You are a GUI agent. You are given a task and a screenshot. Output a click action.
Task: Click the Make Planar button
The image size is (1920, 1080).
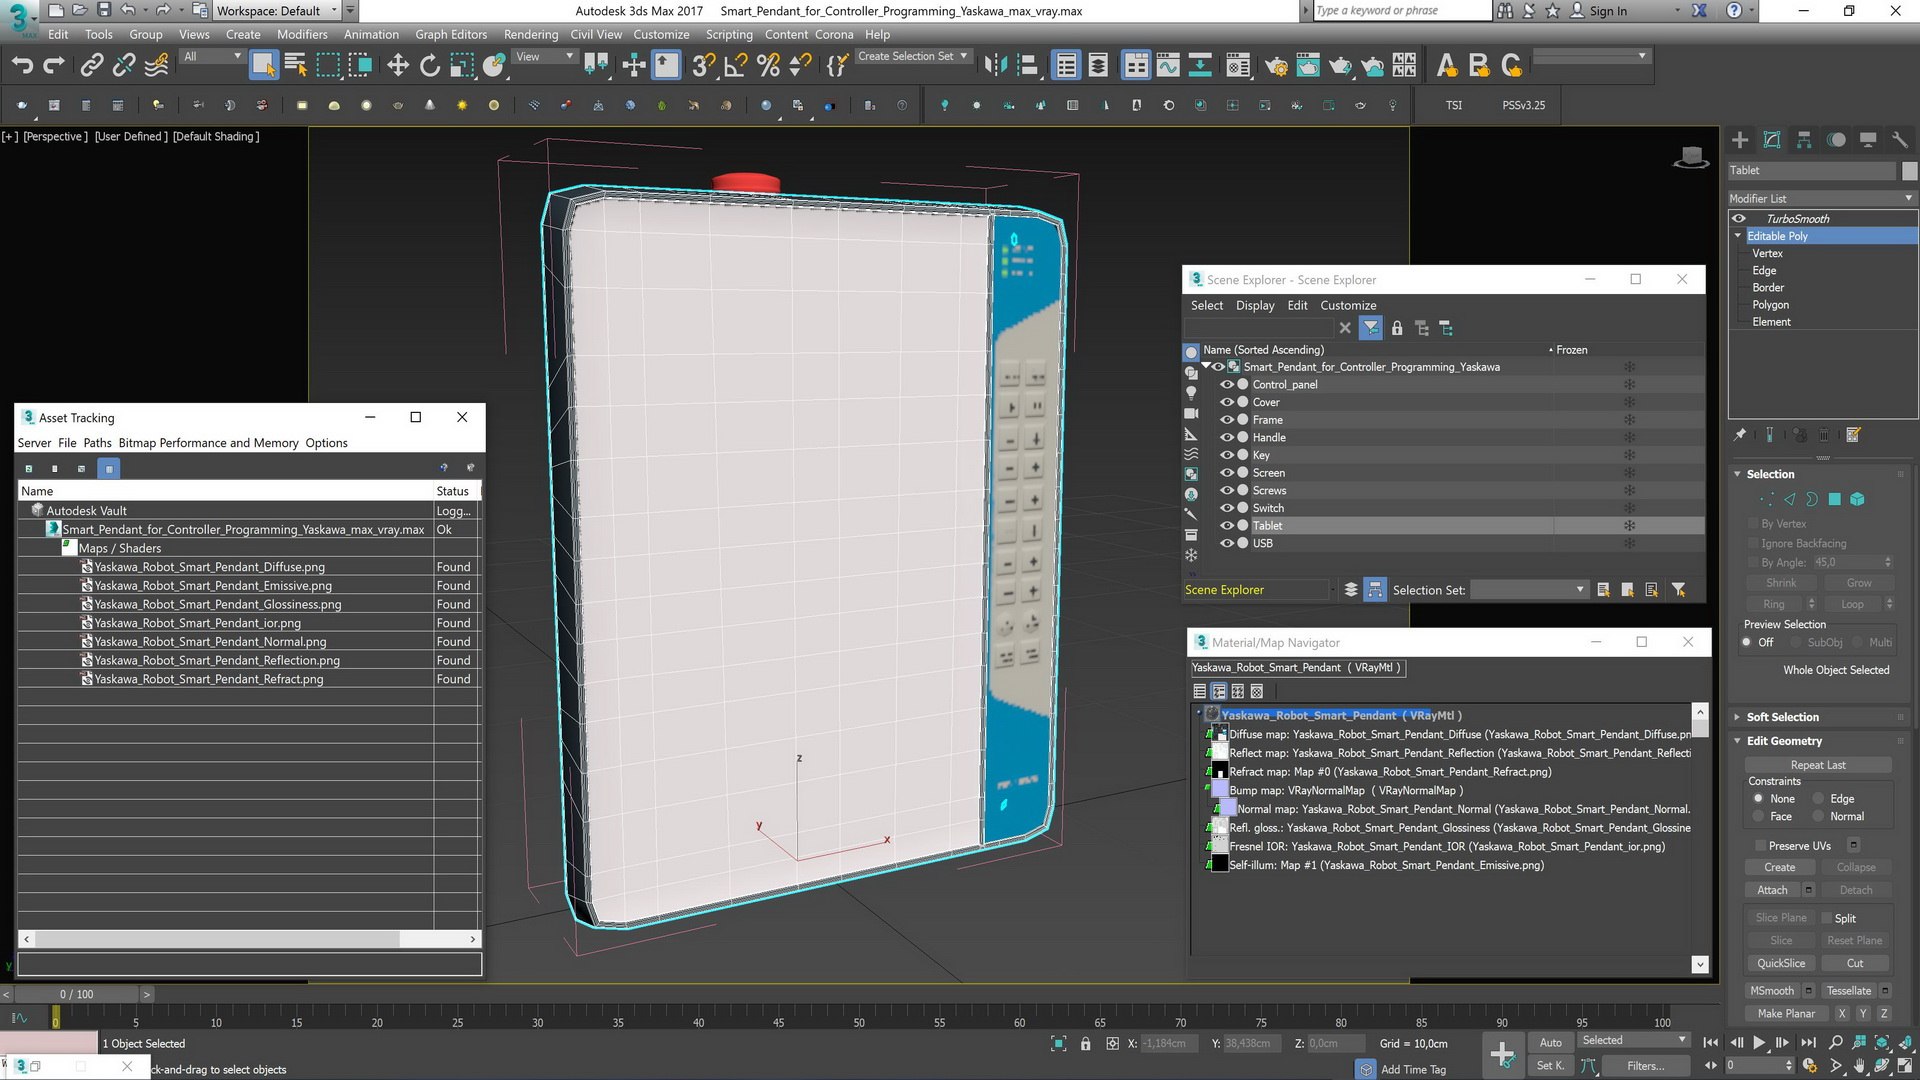1786,1014
